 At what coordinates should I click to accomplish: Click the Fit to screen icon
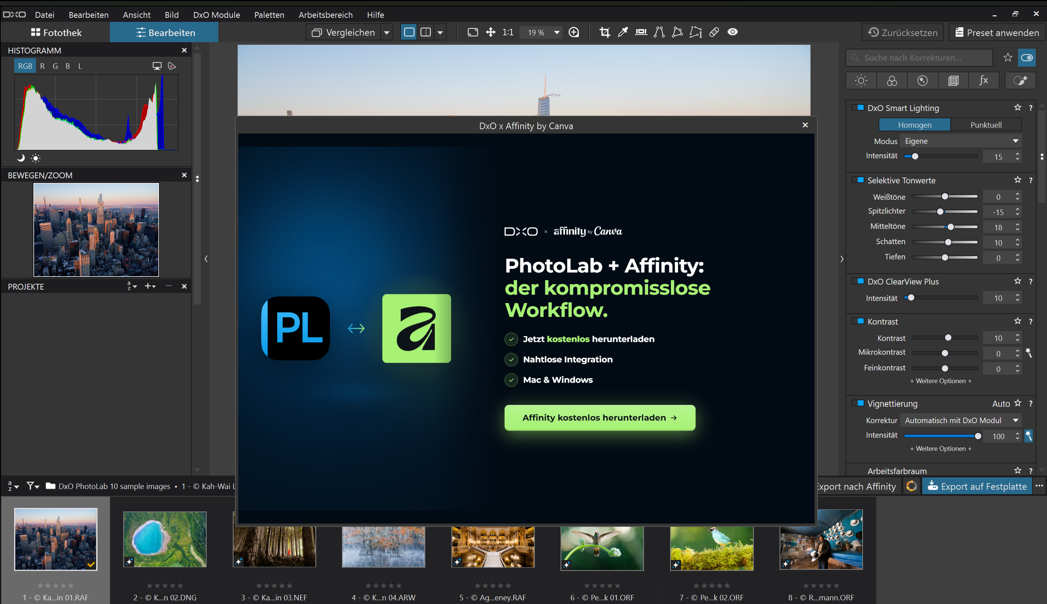(472, 32)
